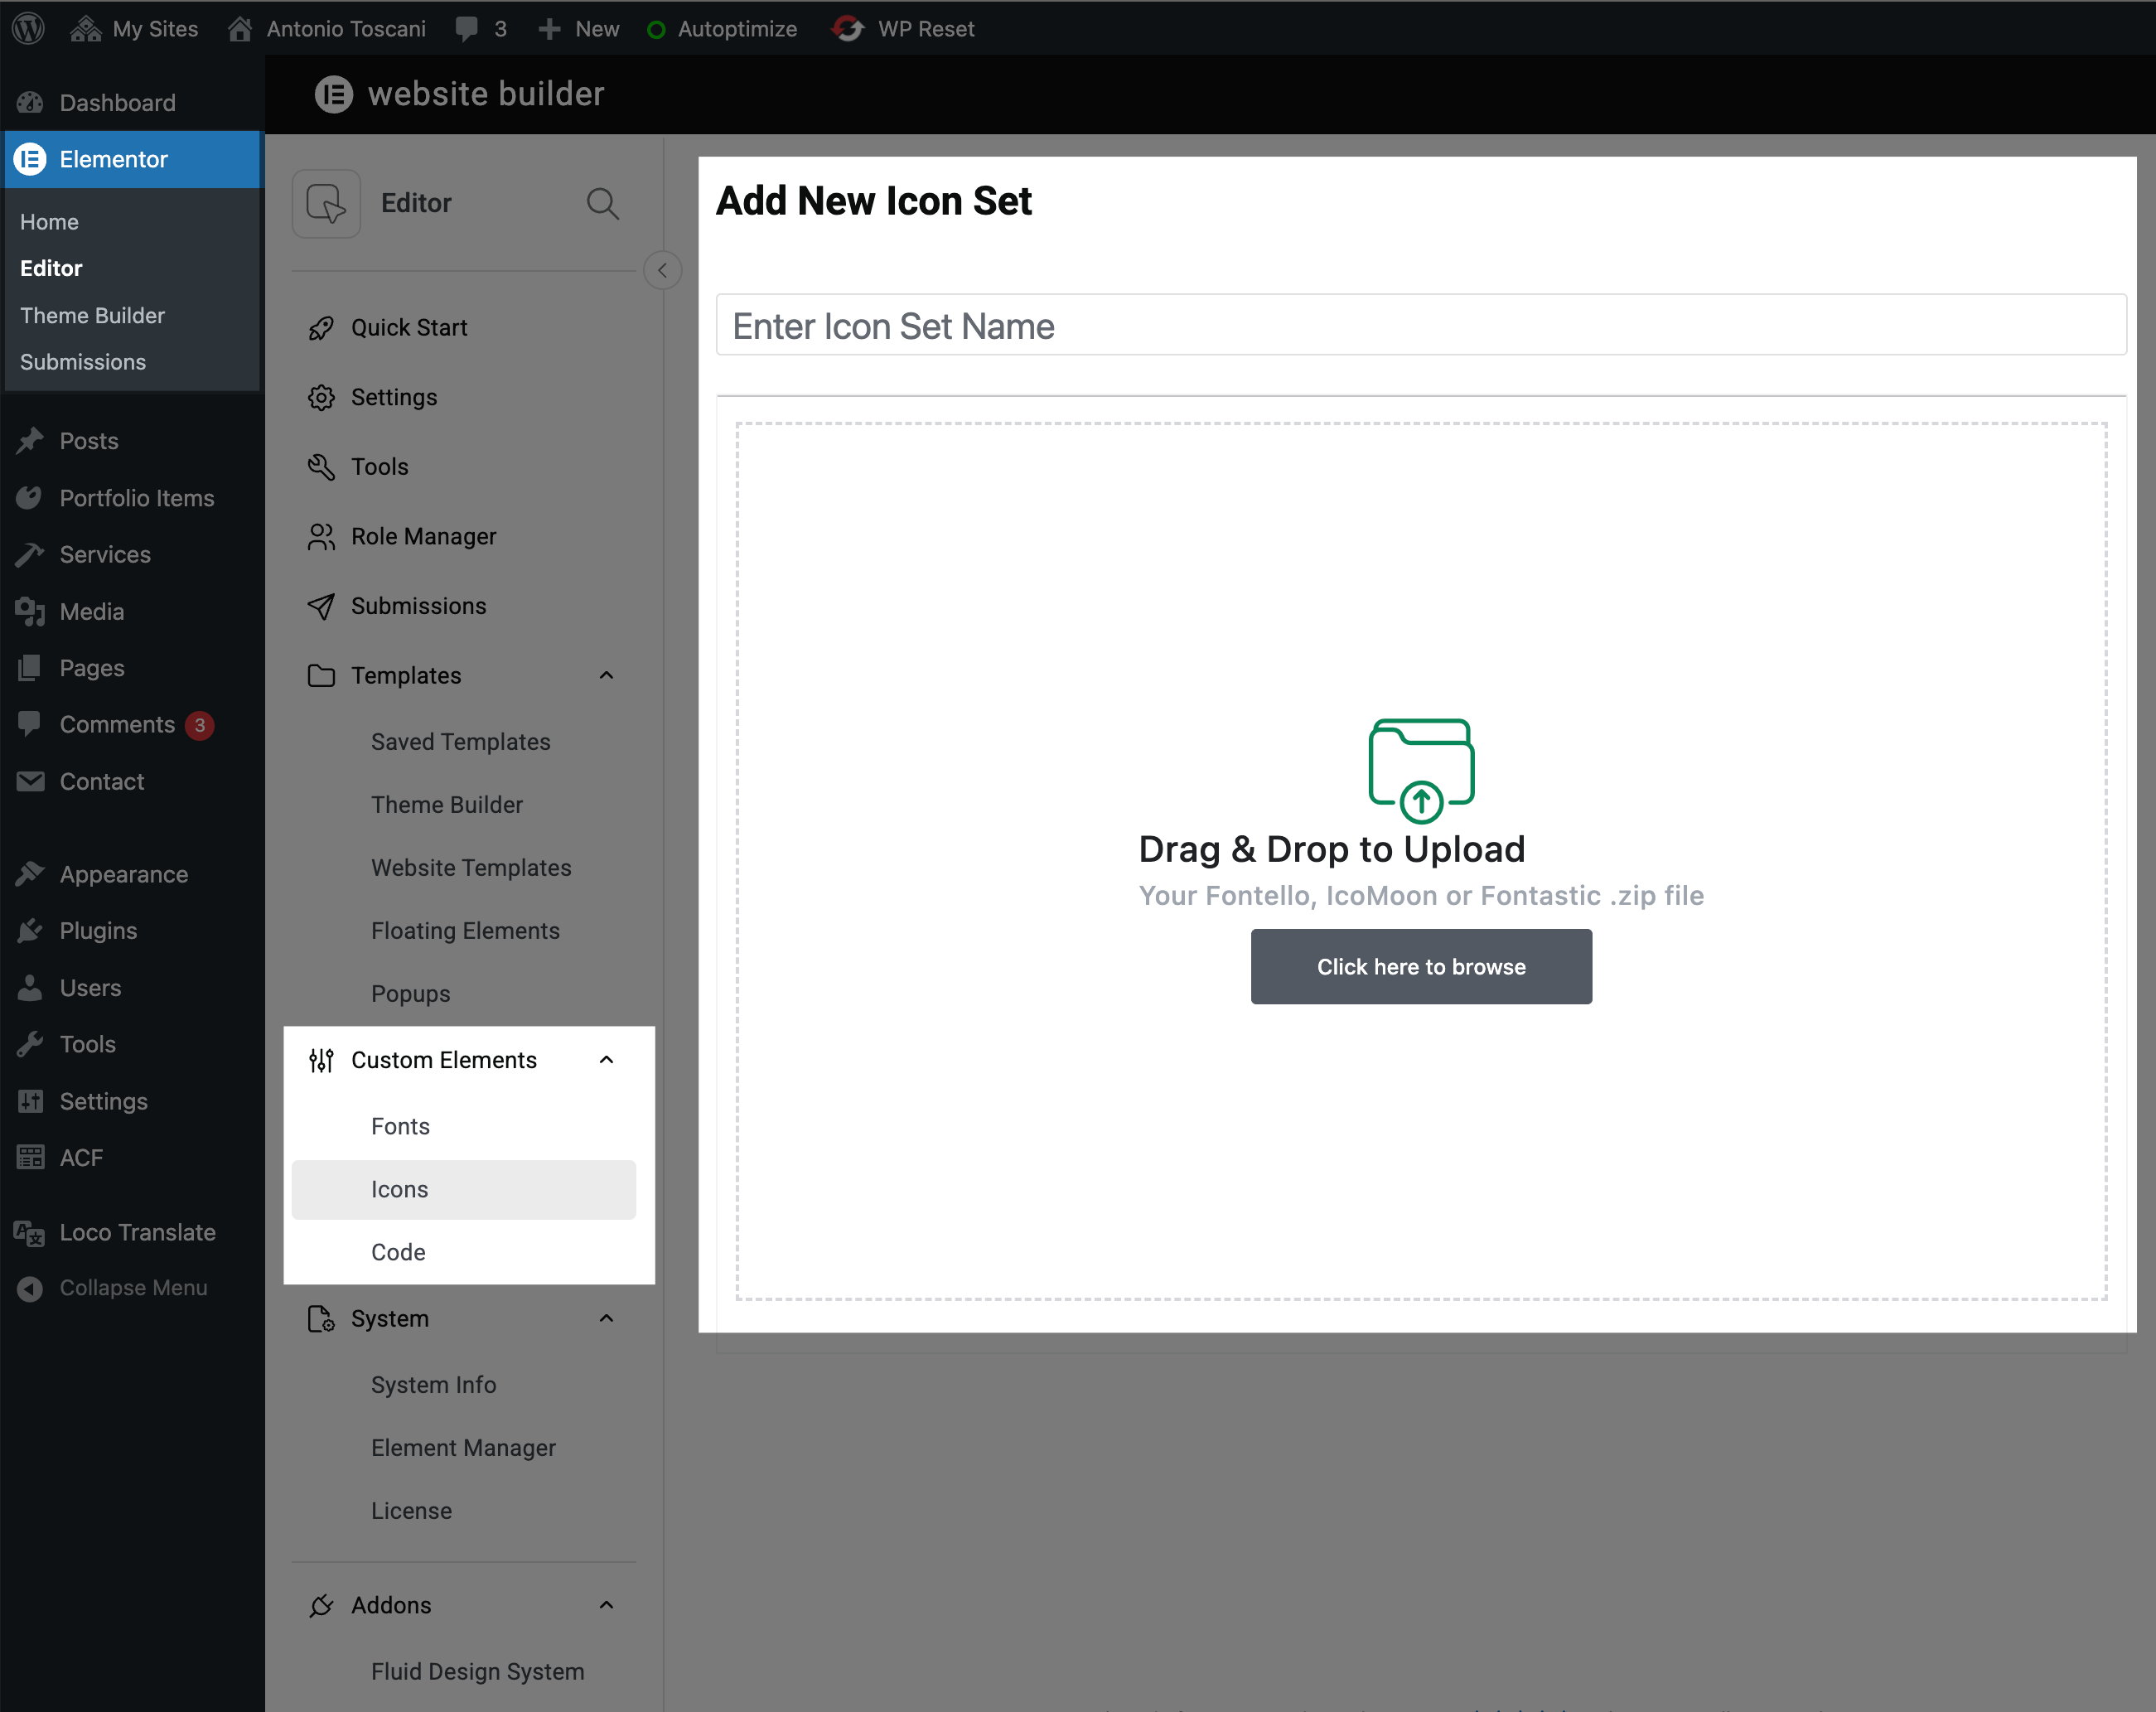Click the upload folder icon in drop area
The height and width of the screenshot is (1712, 2156).
[x=1421, y=770]
